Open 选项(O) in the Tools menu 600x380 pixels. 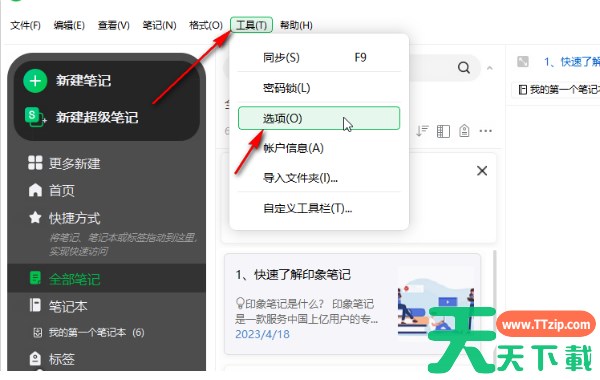tap(319, 118)
